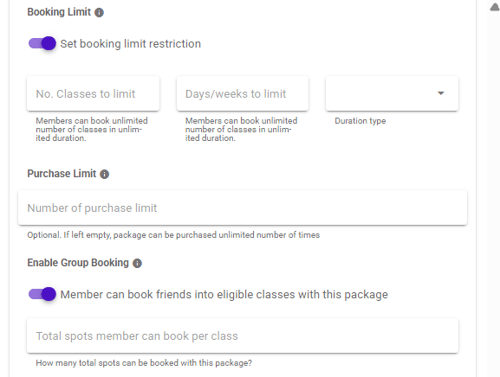Click the Booking Limit section heading
The width and height of the screenshot is (500, 377).
click(x=59, y=12)
